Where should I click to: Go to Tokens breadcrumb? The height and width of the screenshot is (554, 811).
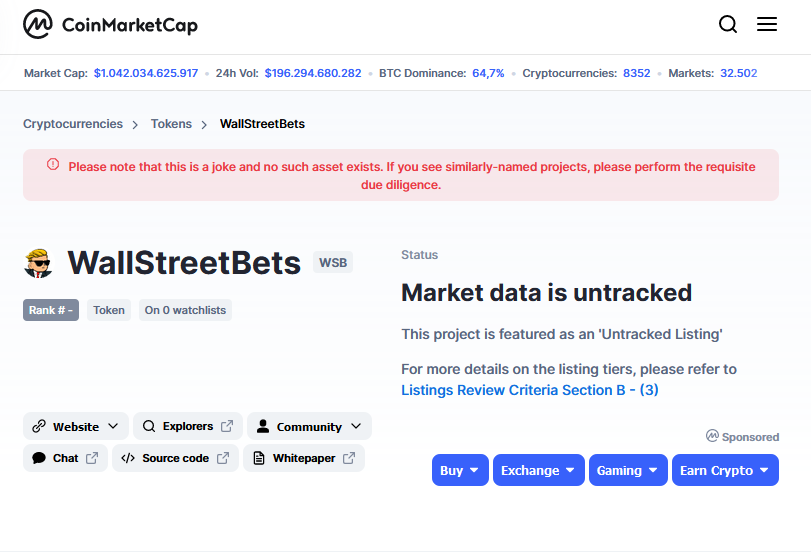tap(171, 124)
